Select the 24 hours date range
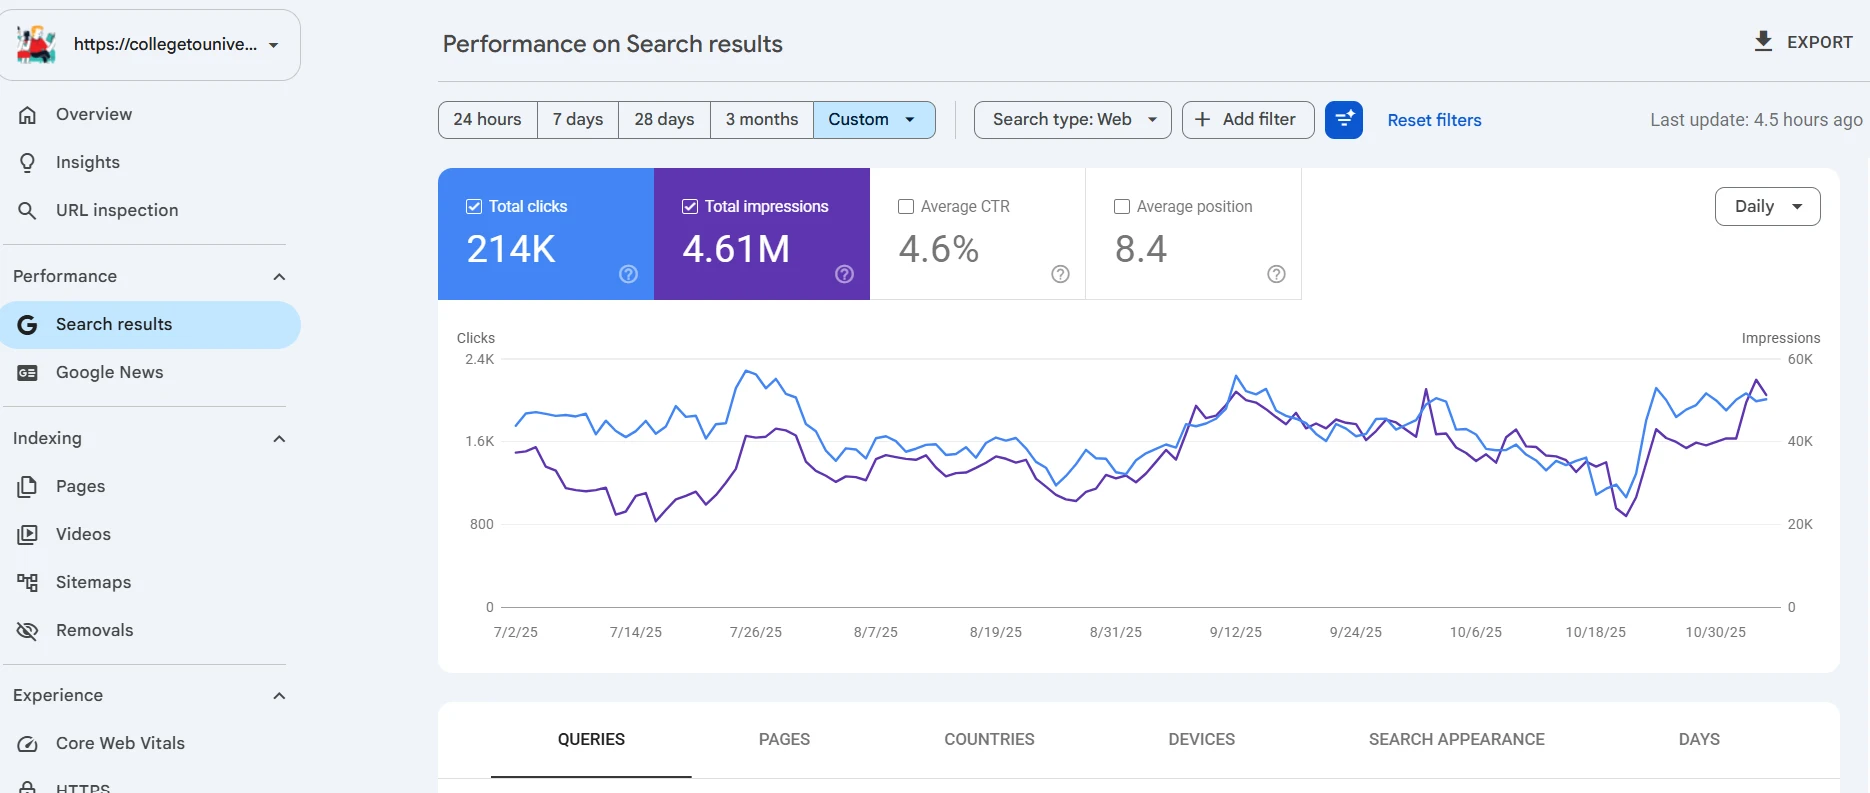Screen dimensions: 1870x793 487,120
